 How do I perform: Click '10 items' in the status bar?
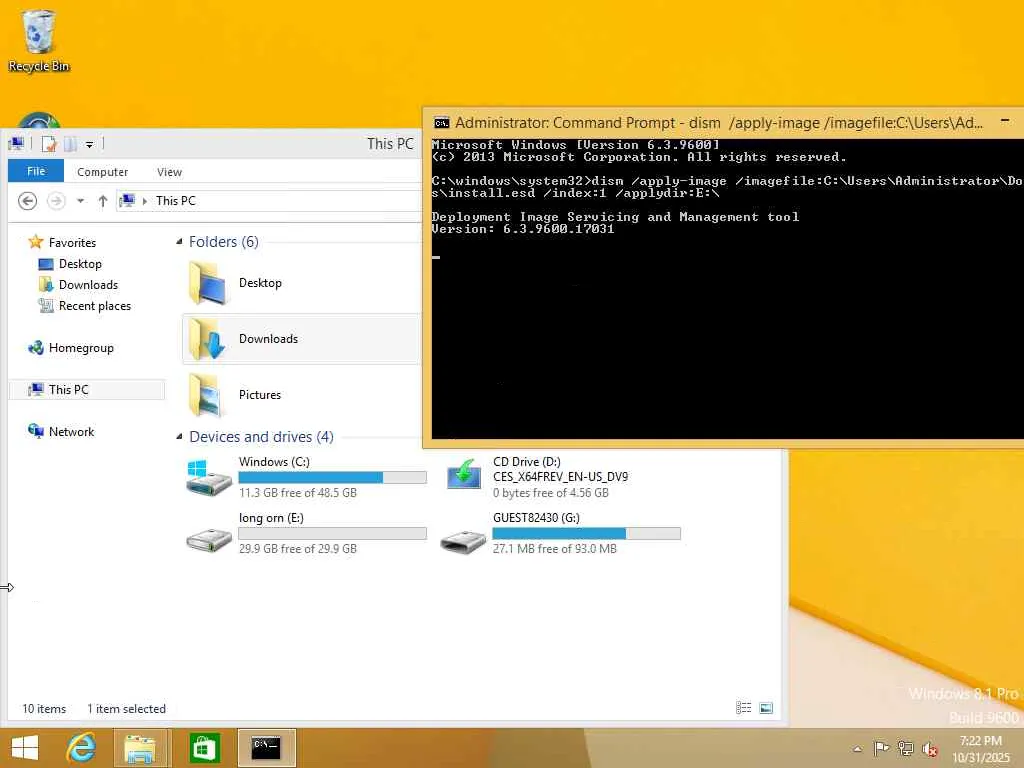[x=44, y=709]
